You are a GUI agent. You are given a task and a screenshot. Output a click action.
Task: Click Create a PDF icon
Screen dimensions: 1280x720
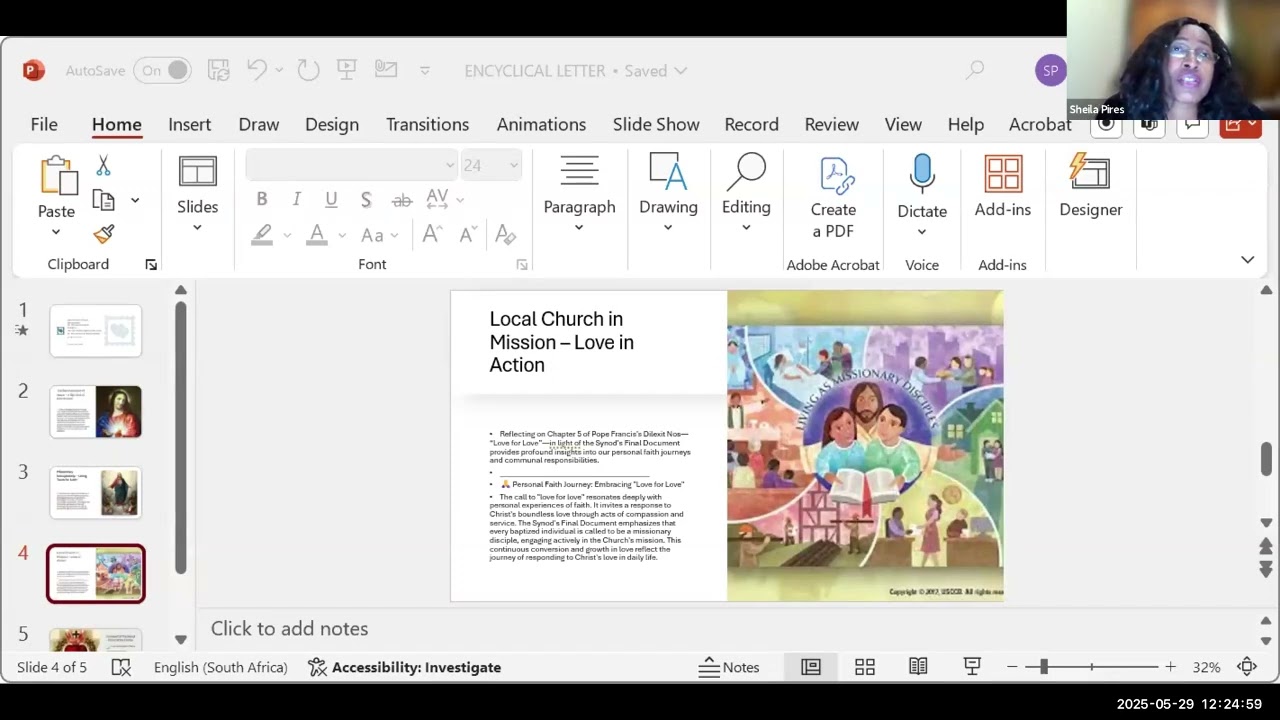coord(833,199)
